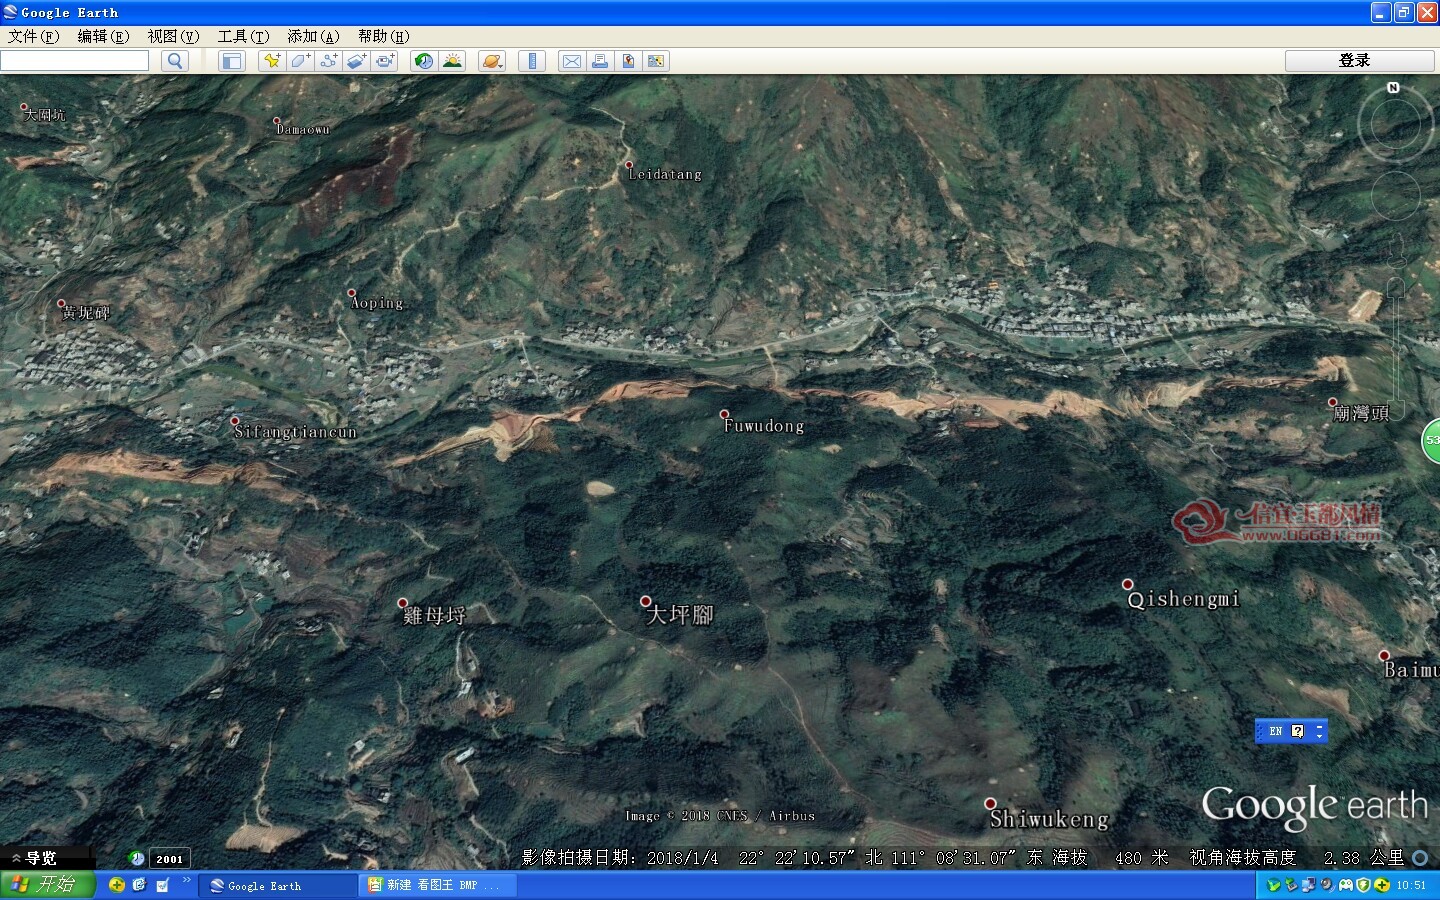Open the planet switcher dropdown
The image size is (1440, 900).
coord(492,61)
